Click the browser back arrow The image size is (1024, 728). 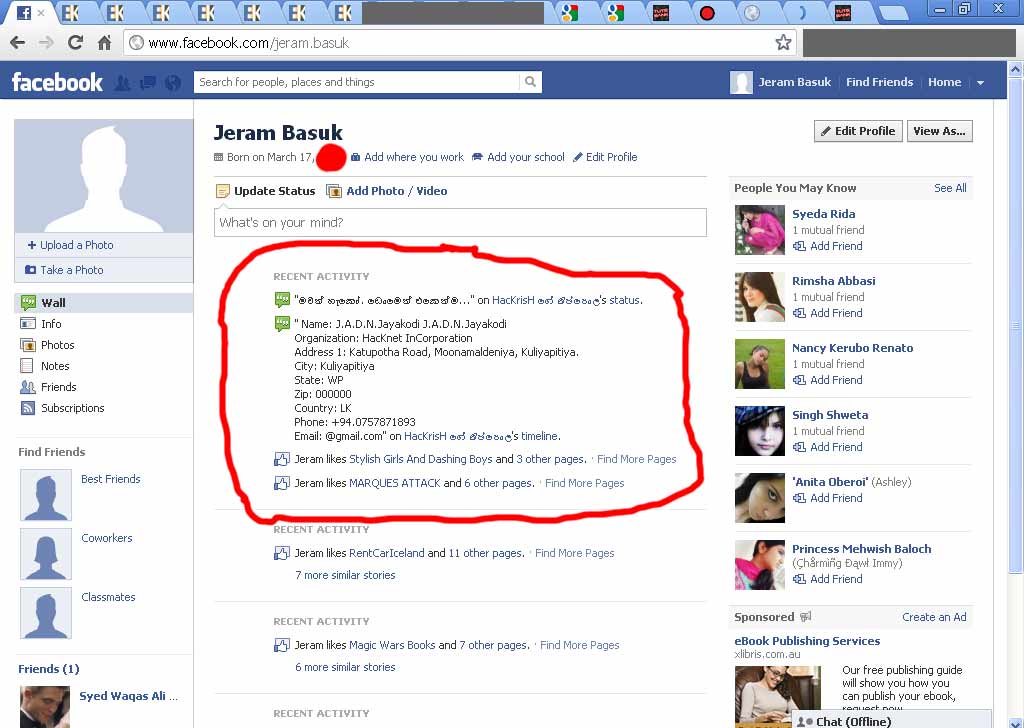pos(18,43)
